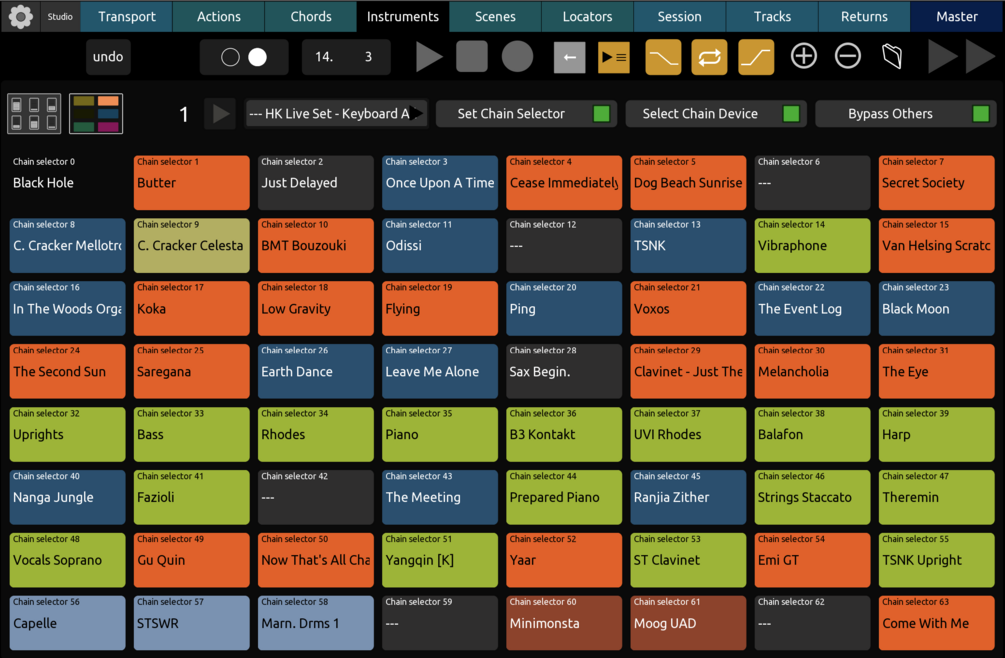This screenshot has height=658, width=1005.
Task: Toggle the punch-out icon
Action: 756,57
